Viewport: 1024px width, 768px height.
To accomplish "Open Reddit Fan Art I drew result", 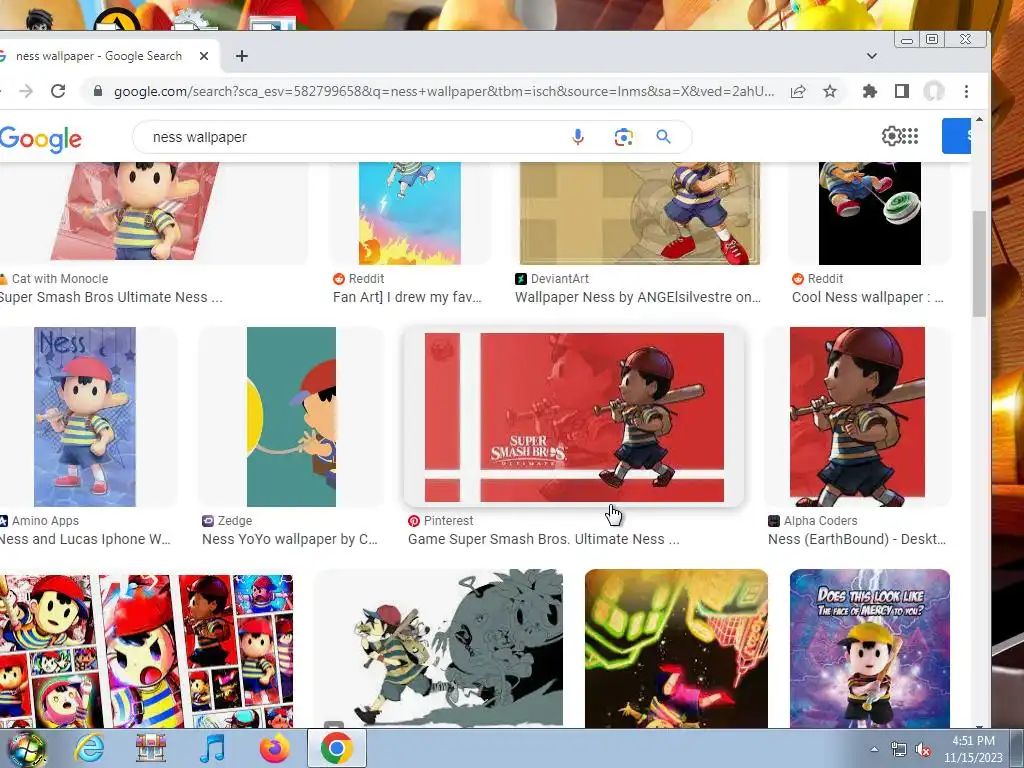I will [x=408, y=297].
